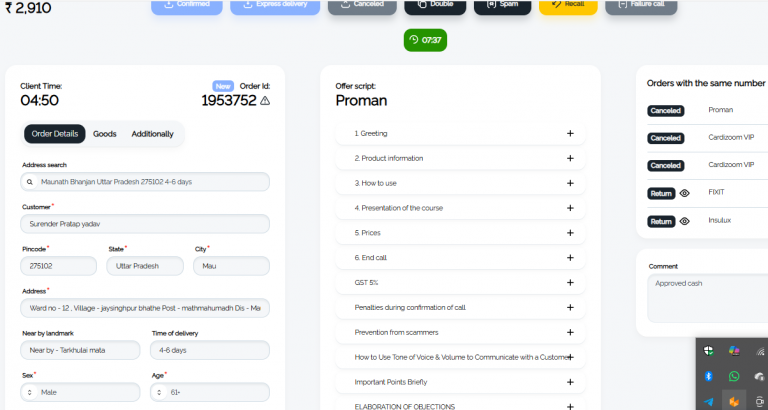The image size is (768, 410).
Task: Expand the GST 5% section
Action: [x=460, y=283]
